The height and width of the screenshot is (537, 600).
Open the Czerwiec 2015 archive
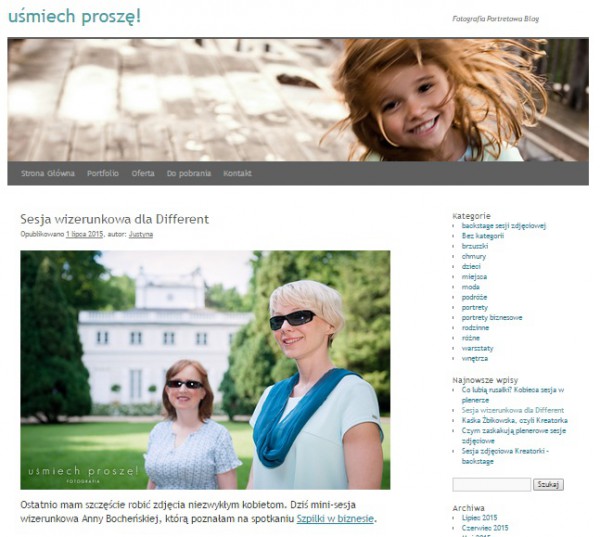point(485,528)
